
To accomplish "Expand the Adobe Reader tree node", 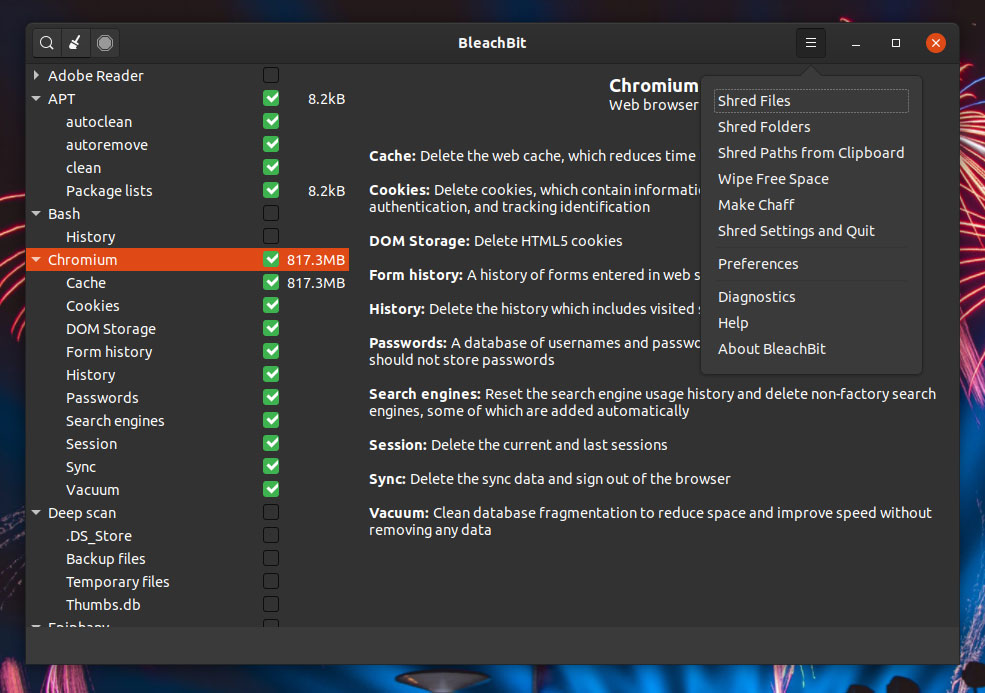I will (x=36, y=76).
